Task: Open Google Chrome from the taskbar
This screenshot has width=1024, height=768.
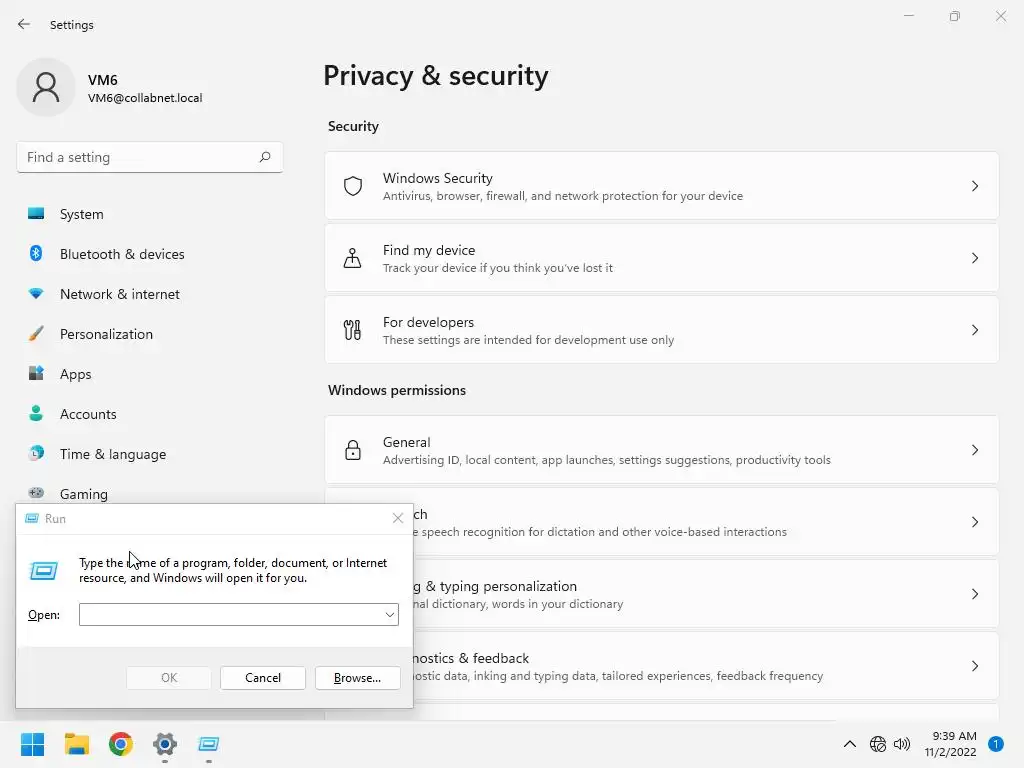Action: (x=121, y=744)
